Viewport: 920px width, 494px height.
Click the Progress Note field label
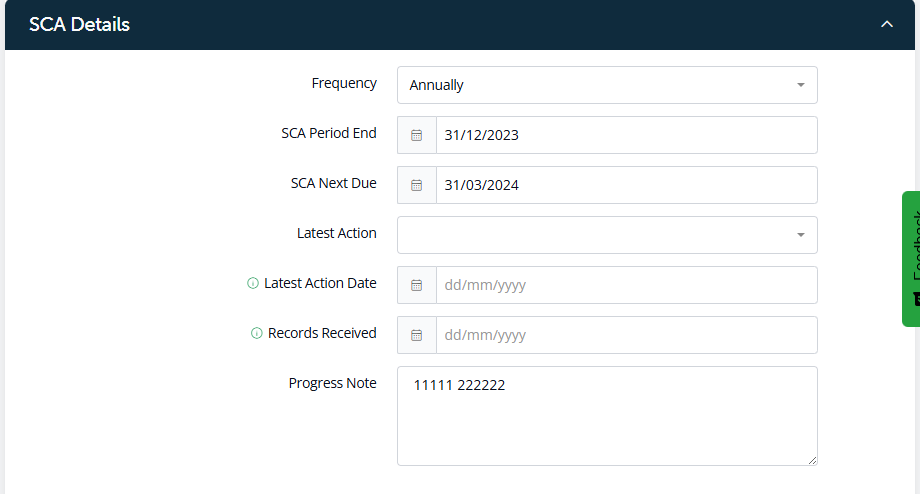tap(332, 383)
